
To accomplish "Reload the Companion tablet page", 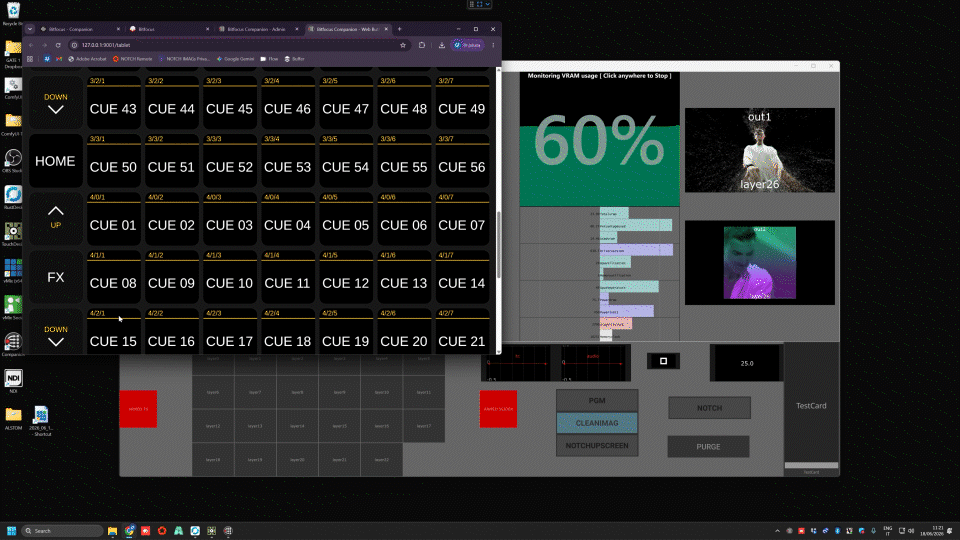I will point(58,45).
